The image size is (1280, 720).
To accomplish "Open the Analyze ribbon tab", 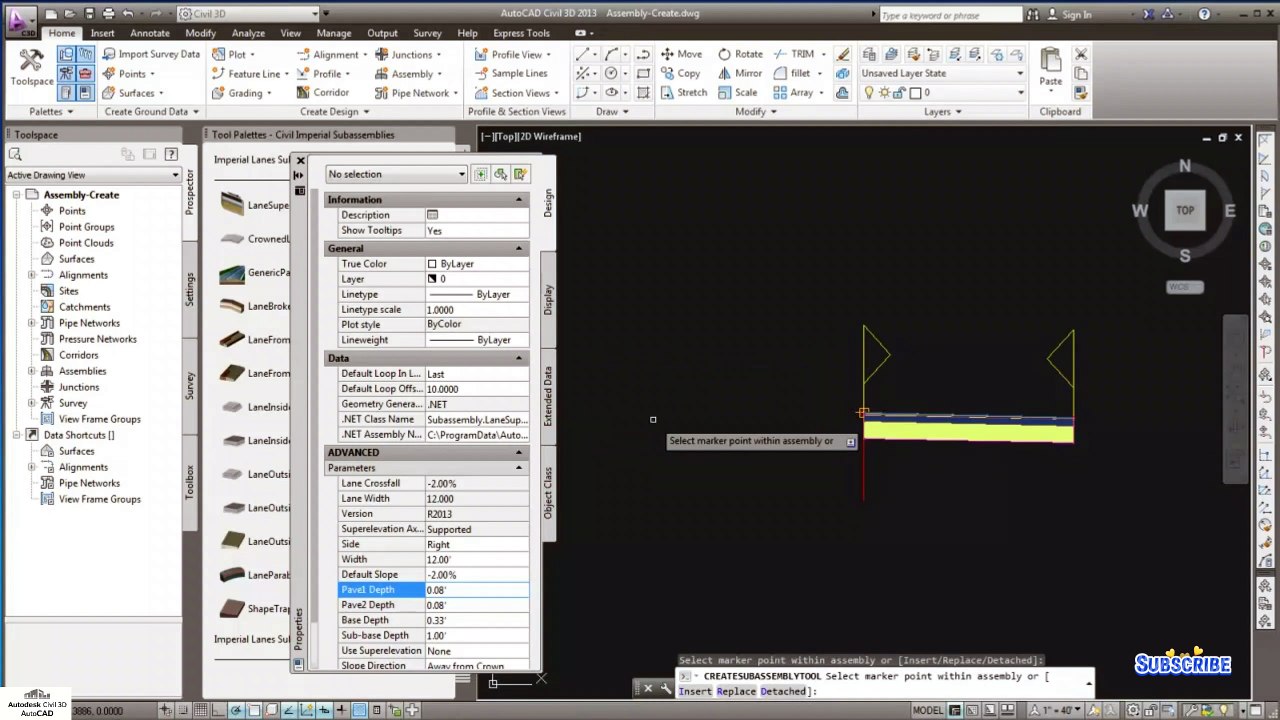I will 248,33.
